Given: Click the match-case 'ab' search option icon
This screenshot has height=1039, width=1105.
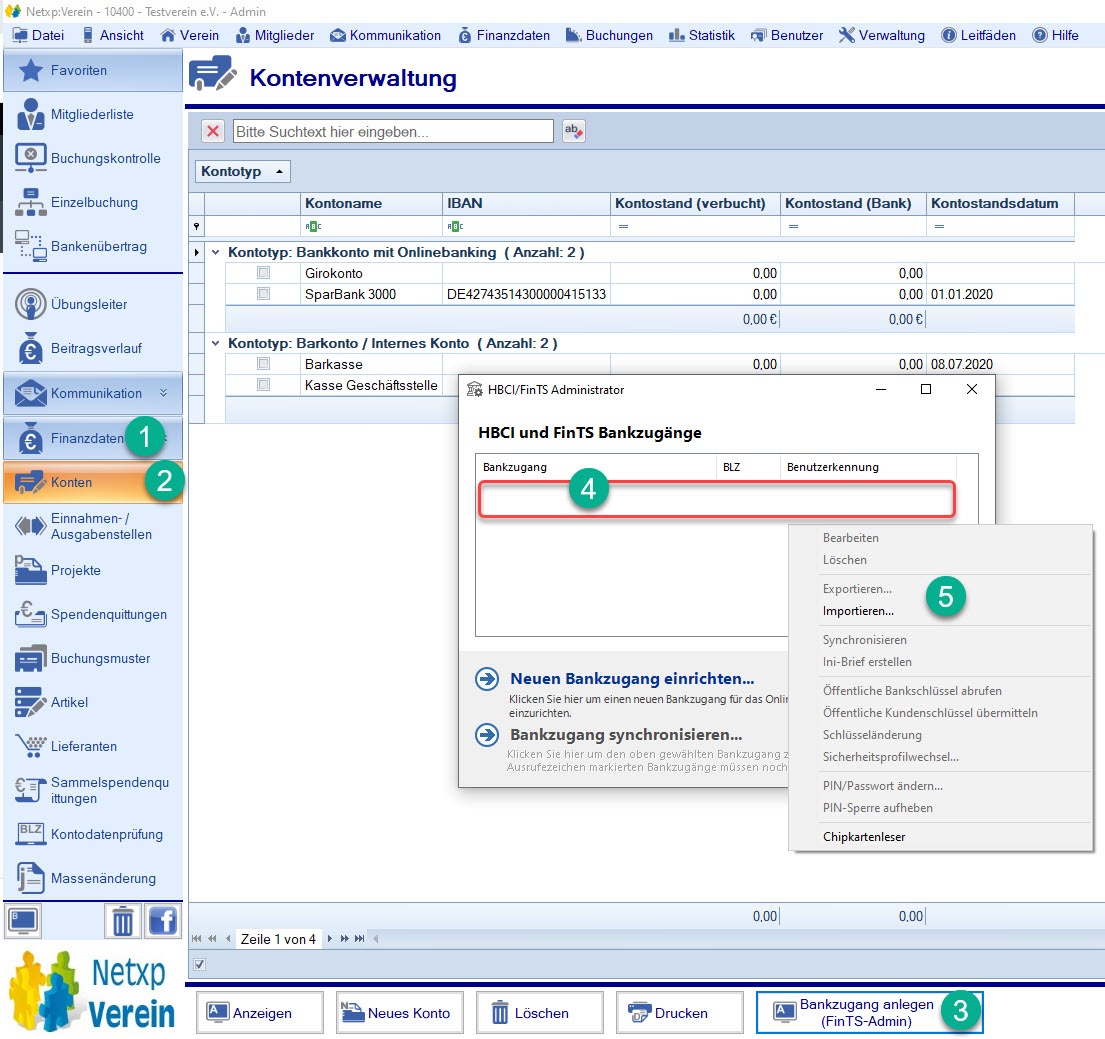Looking at the screenshot, I should point(573,131).
